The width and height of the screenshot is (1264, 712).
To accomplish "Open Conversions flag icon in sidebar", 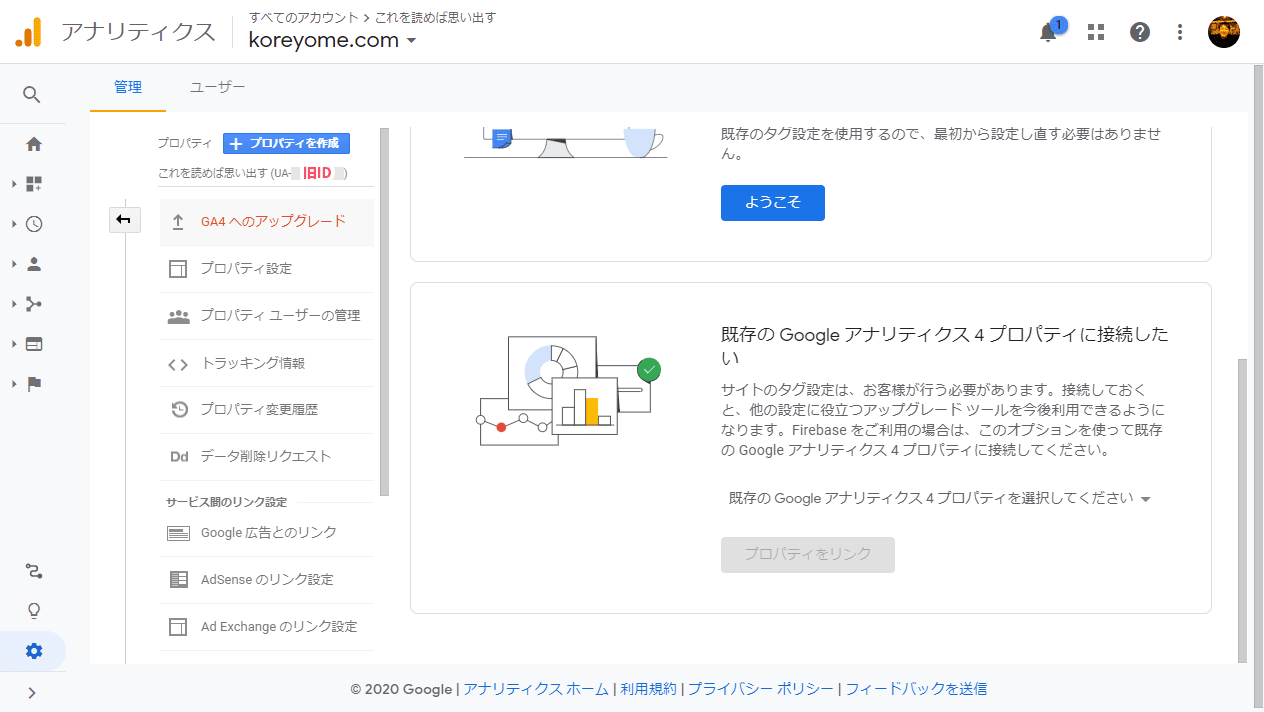I will click(x=34, y=384).
